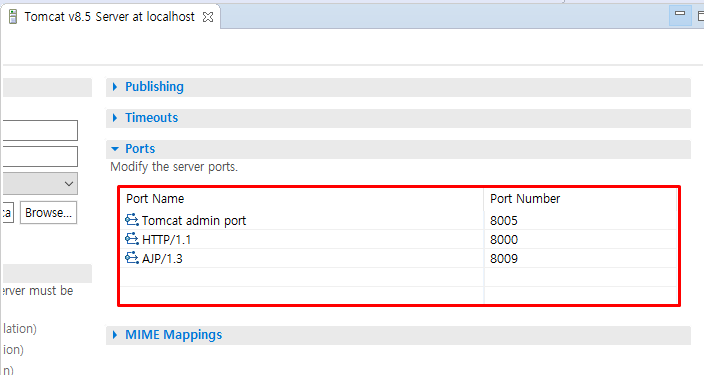Select the Tomcat admin port row
The width and height of the screenshot is (704, 375).
(x=399, y=221)
